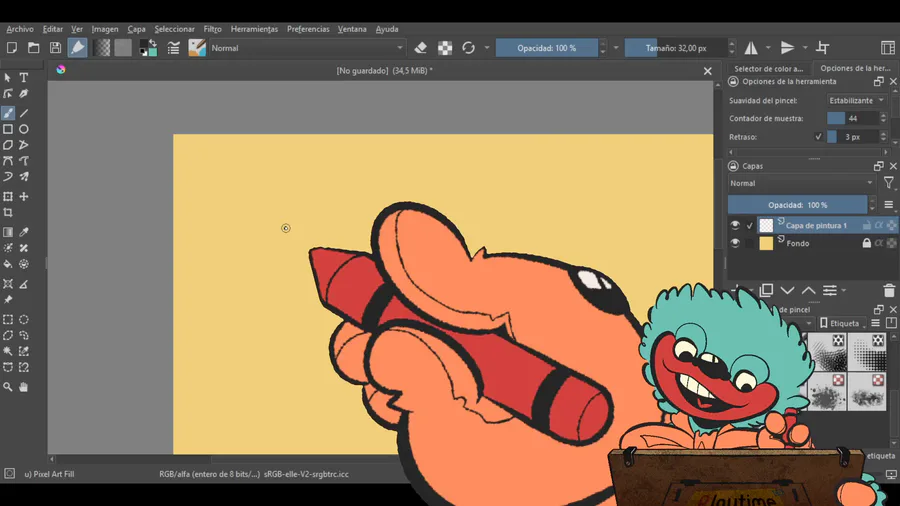The image size is (900, 506).
Task: Move layer up in Capas panel
Action: [808, 291]
